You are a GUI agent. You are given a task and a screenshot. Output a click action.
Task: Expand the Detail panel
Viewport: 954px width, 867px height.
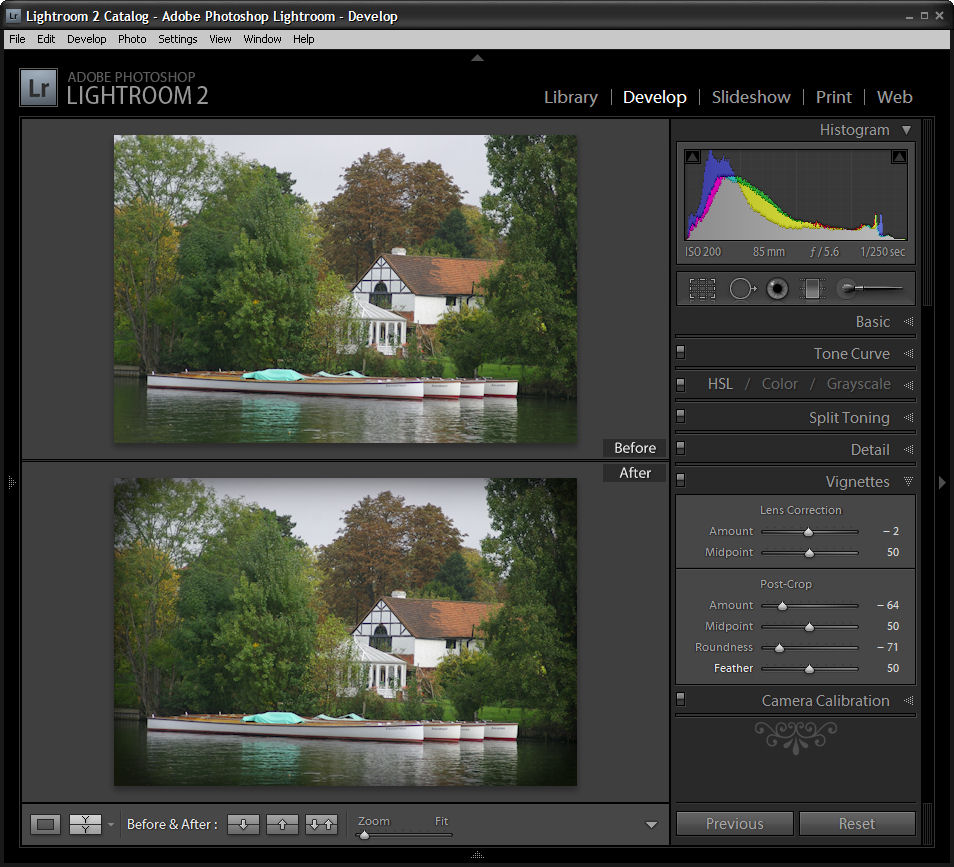click(x=908, y=450)
